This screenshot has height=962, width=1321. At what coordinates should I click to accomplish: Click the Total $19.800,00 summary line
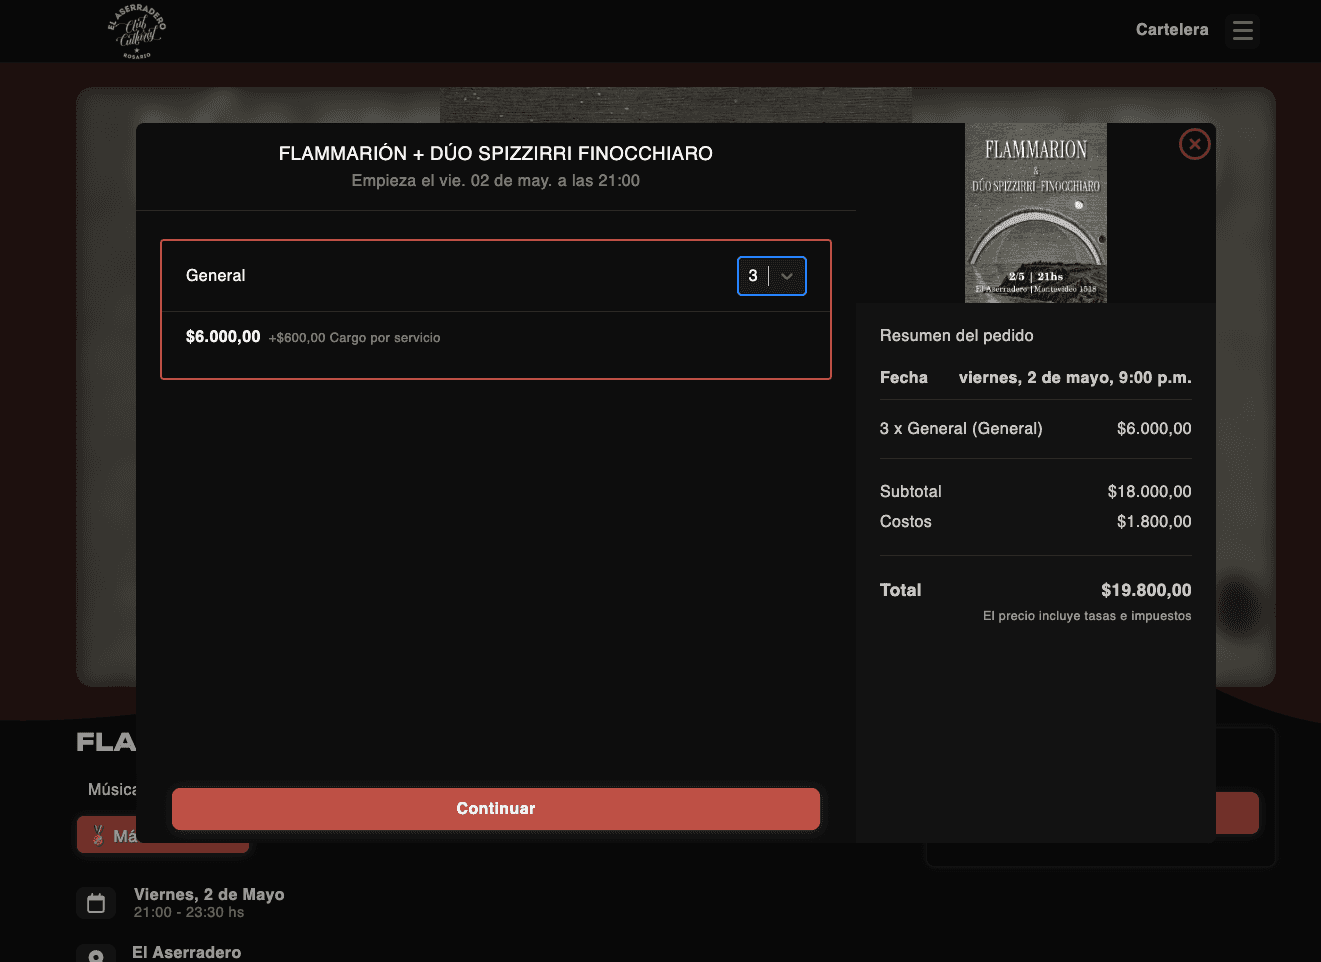click(1035, 590)
